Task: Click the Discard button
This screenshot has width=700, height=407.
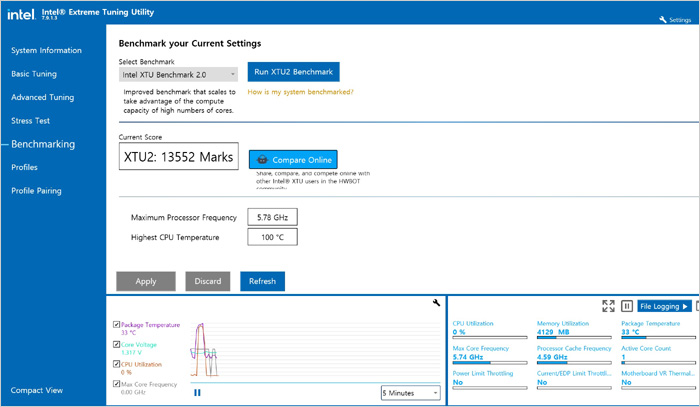Action: 208,281
